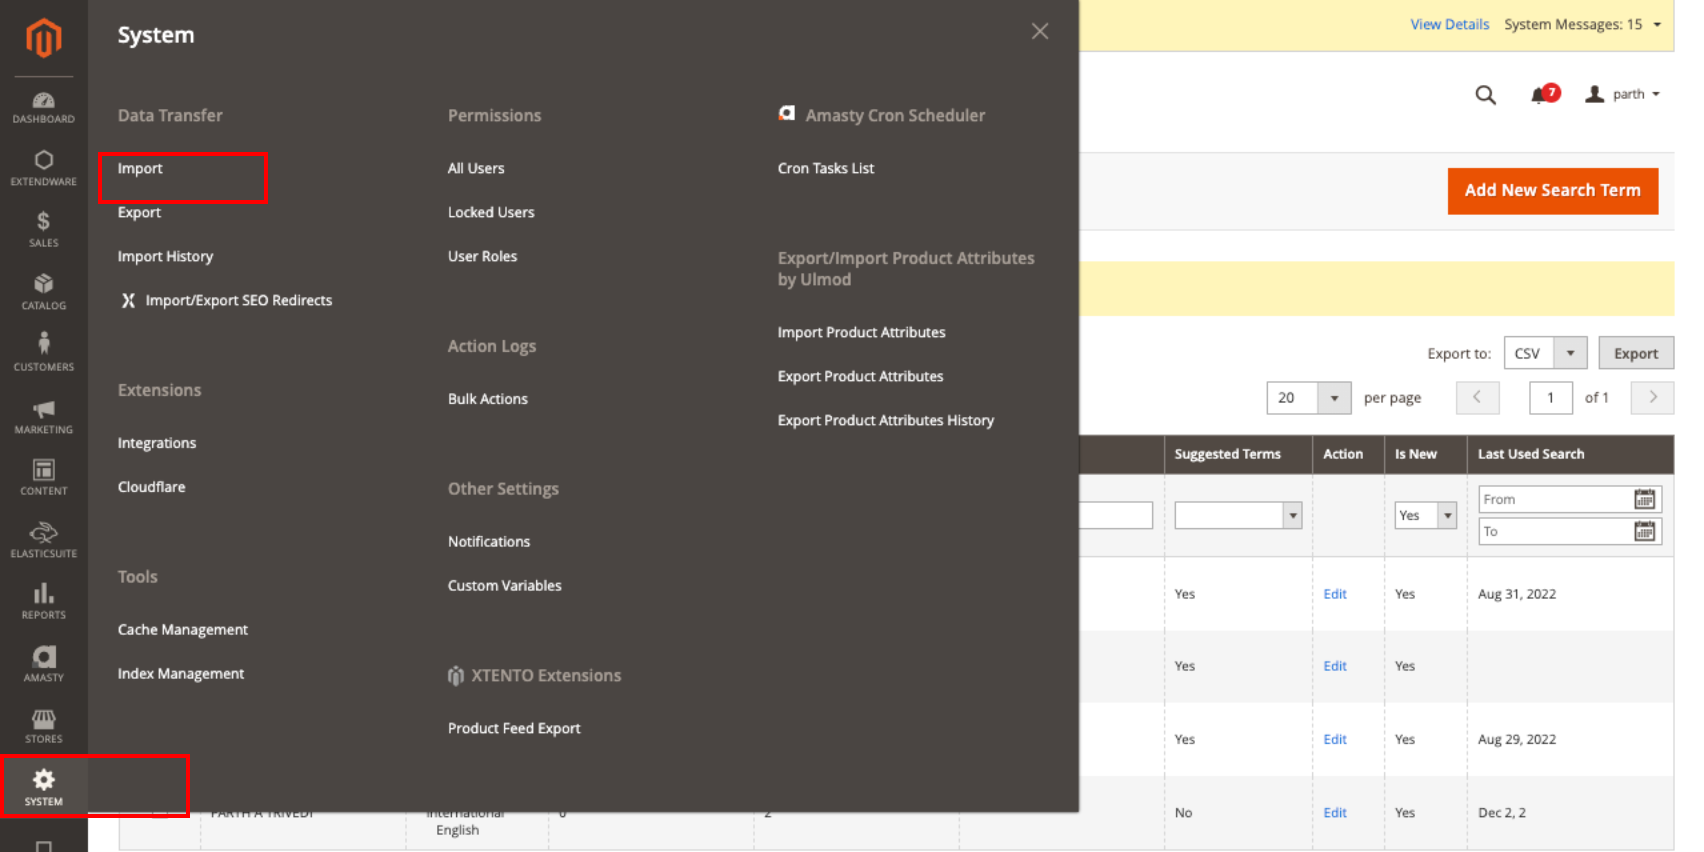Click the Magento logo in the sidebar
This screenshot has height=852, width=1704.
pyautogui.click(x=43, y=38)
